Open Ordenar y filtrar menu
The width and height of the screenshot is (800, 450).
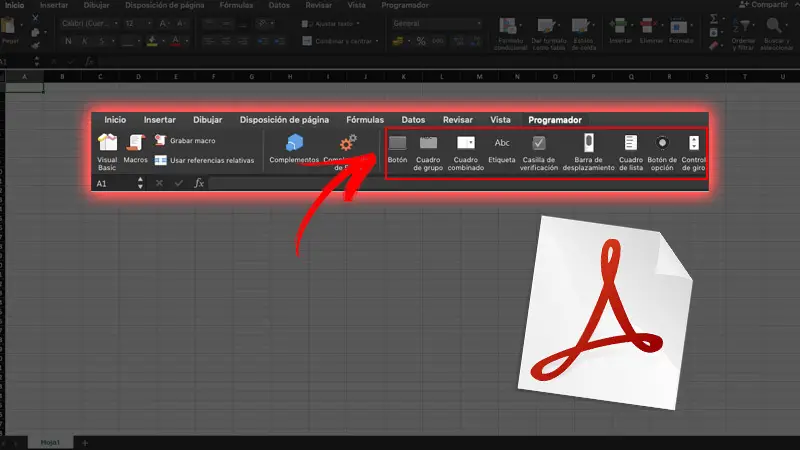(x=743, y=34)
